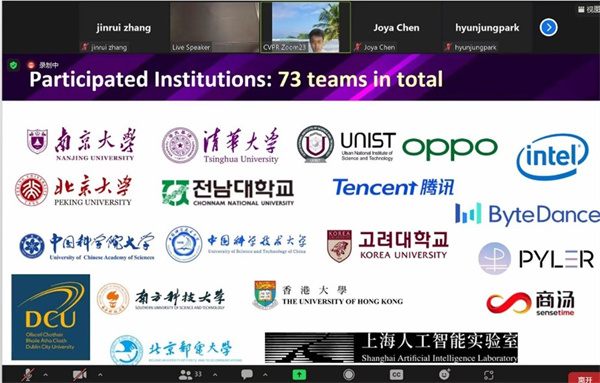Open reactions with the smiley icon

coord(444,374)
